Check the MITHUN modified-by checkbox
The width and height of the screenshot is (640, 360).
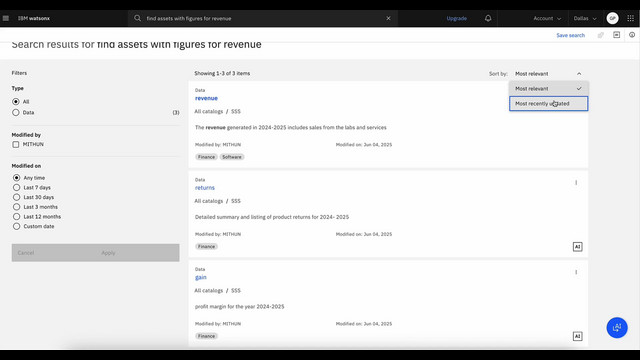point(16,144)
